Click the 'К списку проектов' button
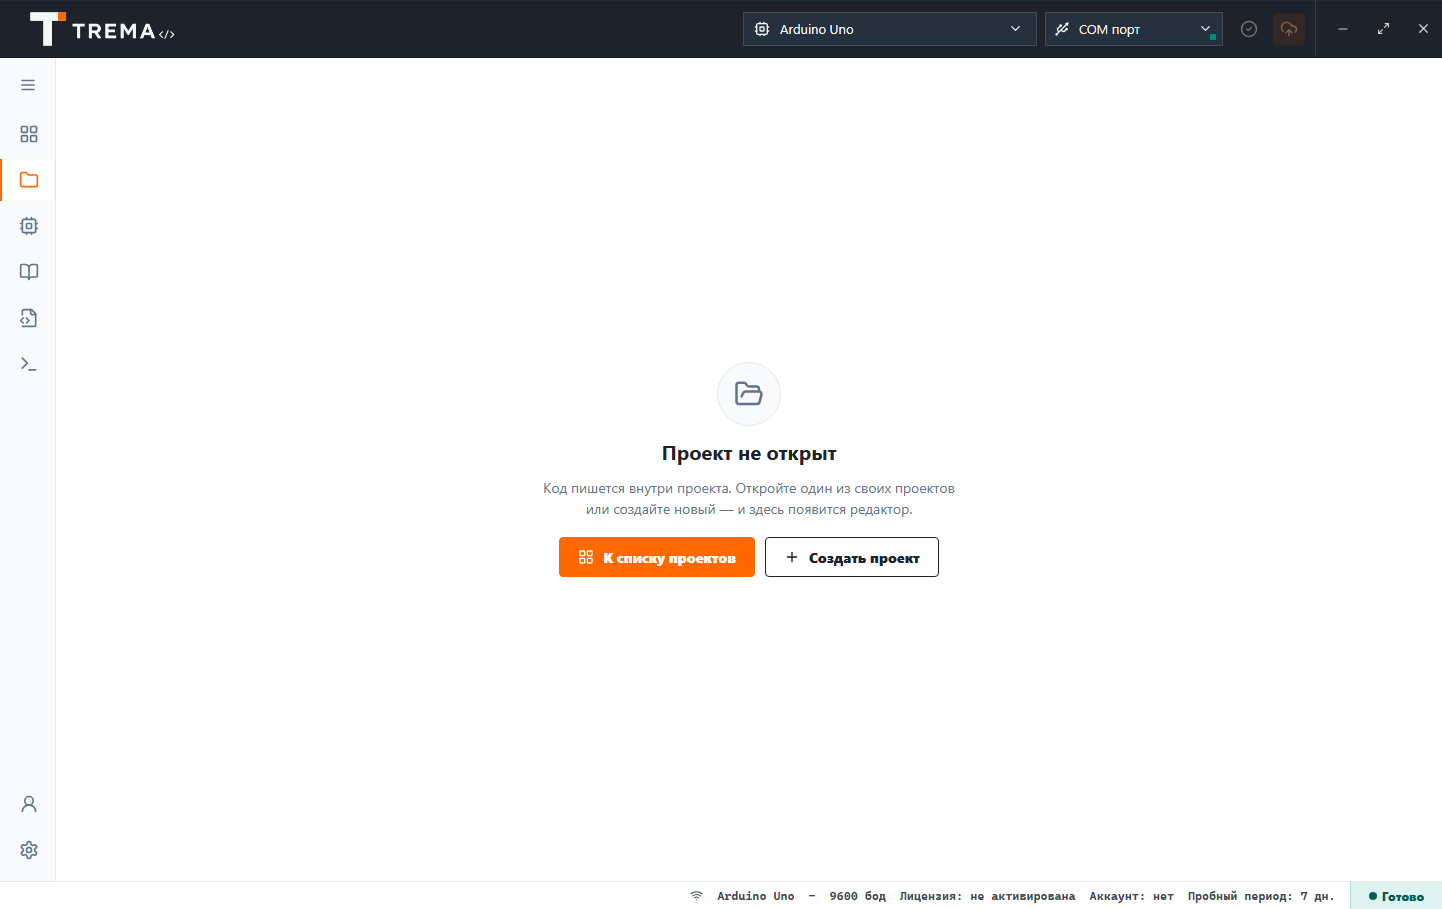 657,557
